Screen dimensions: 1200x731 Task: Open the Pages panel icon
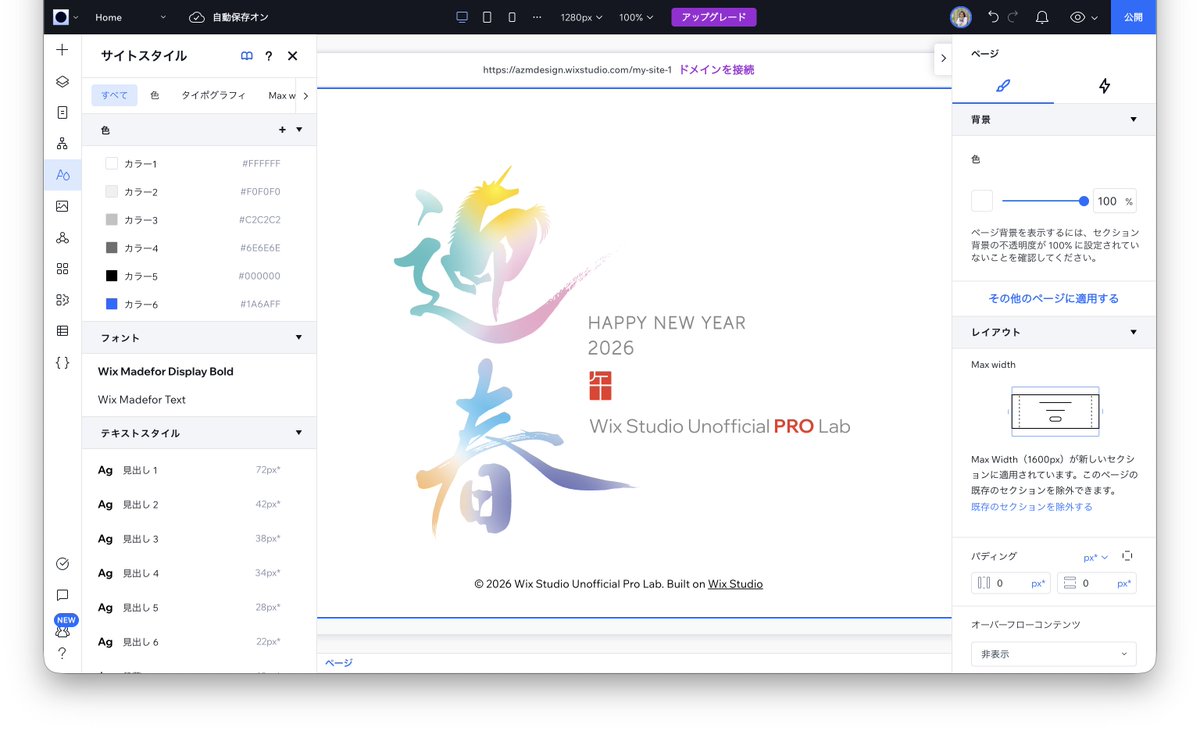[62, 113]
